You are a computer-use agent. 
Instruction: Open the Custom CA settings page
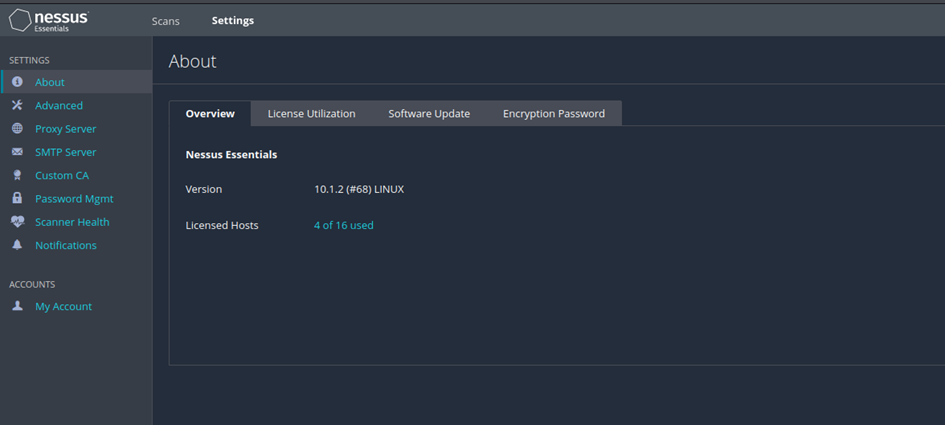(62, 175)
